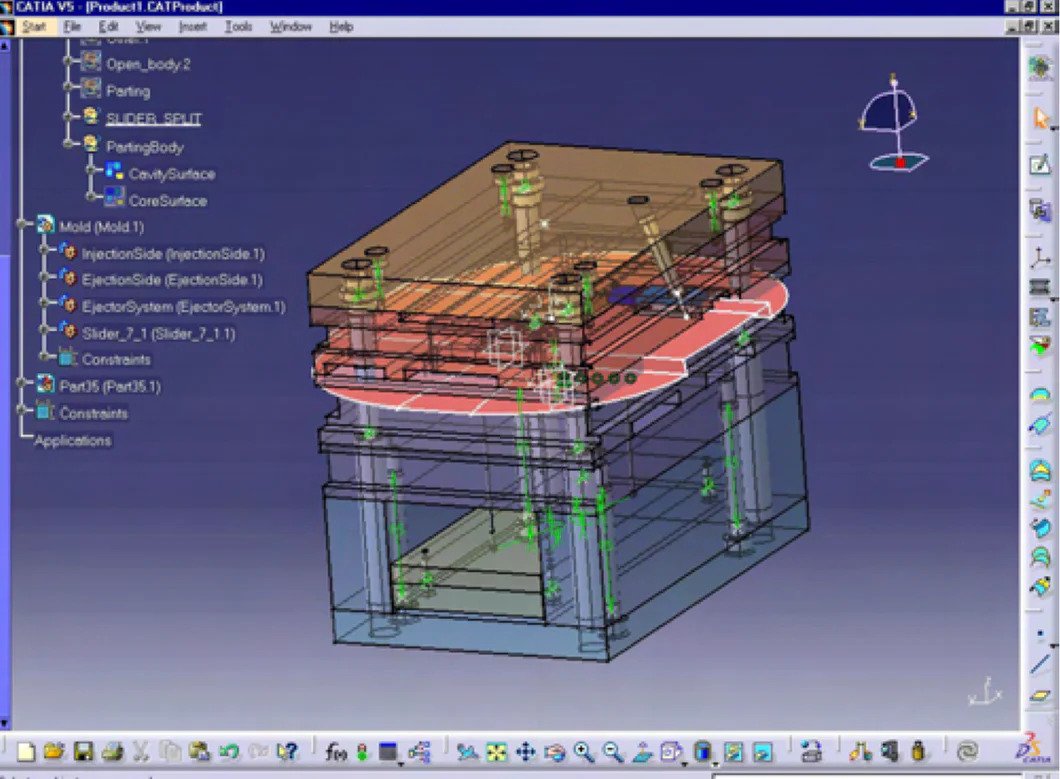Expand the Mold (Mold.1) tree node
Screen dimensions: 1060x779
click(21, 224)
